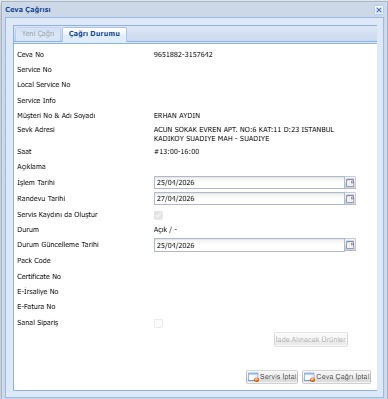
Task: Click the icon on Servis İptal button
Action: [x=253, y=377]
